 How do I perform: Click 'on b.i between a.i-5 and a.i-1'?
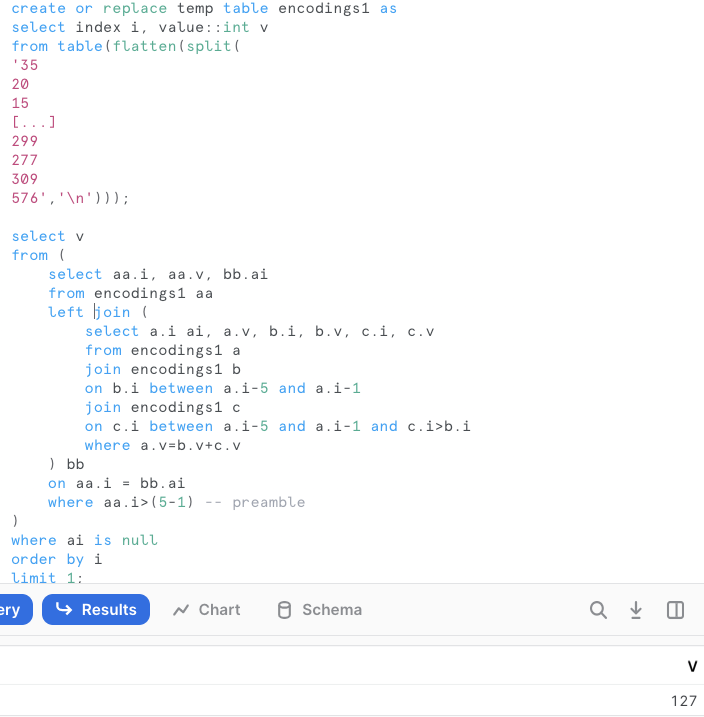tap(223, 389)
